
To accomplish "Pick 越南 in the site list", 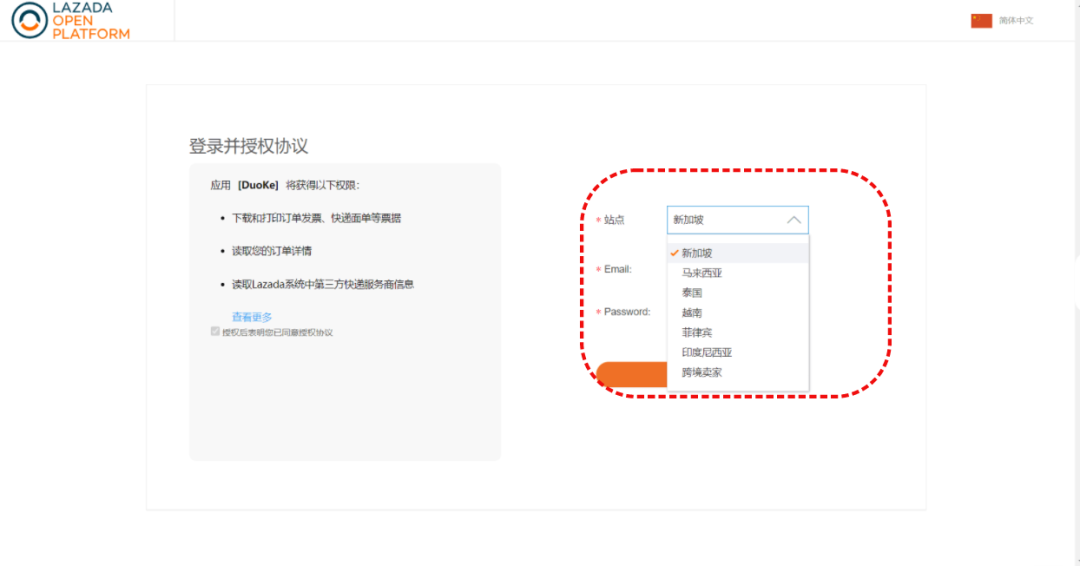I will pyautogui.click(x=692, y=313).
